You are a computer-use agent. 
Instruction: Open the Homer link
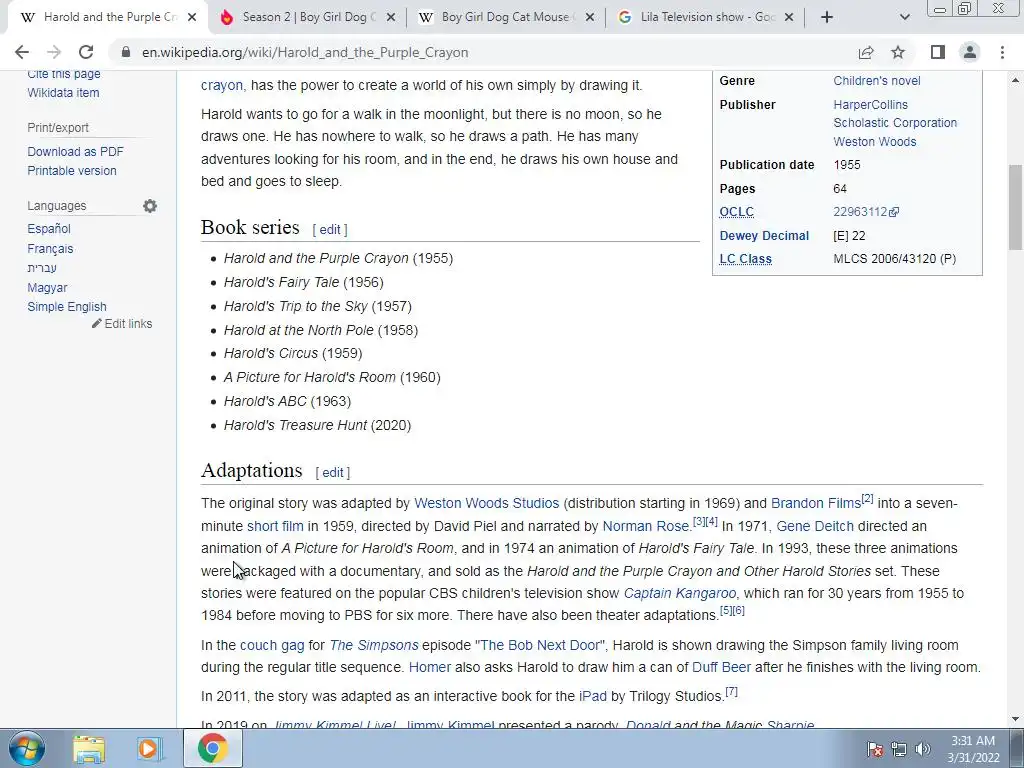(x=430, y=667)
